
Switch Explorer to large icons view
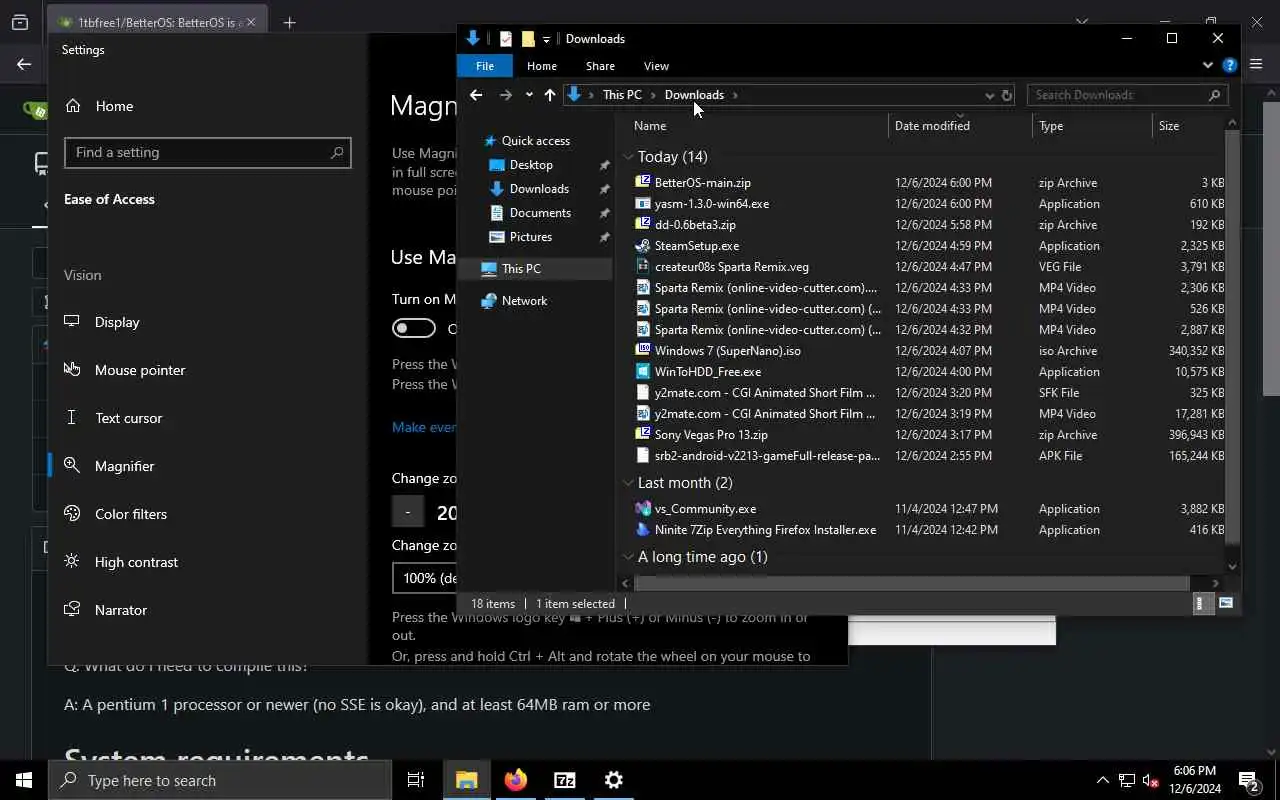click(x=1226, y=603)
